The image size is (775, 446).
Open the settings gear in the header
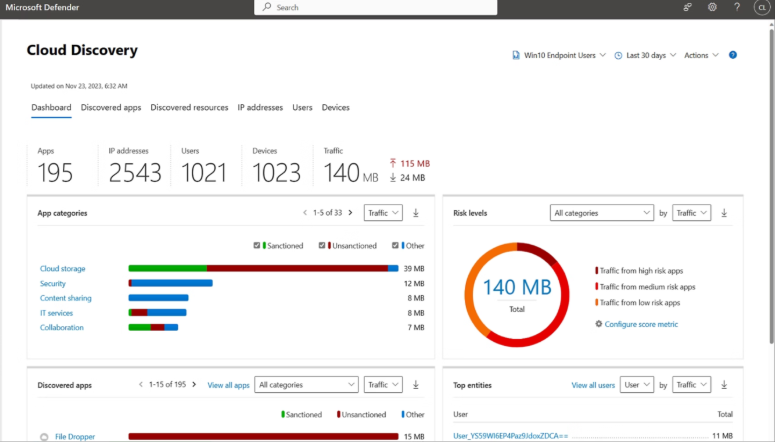(712, 7)
